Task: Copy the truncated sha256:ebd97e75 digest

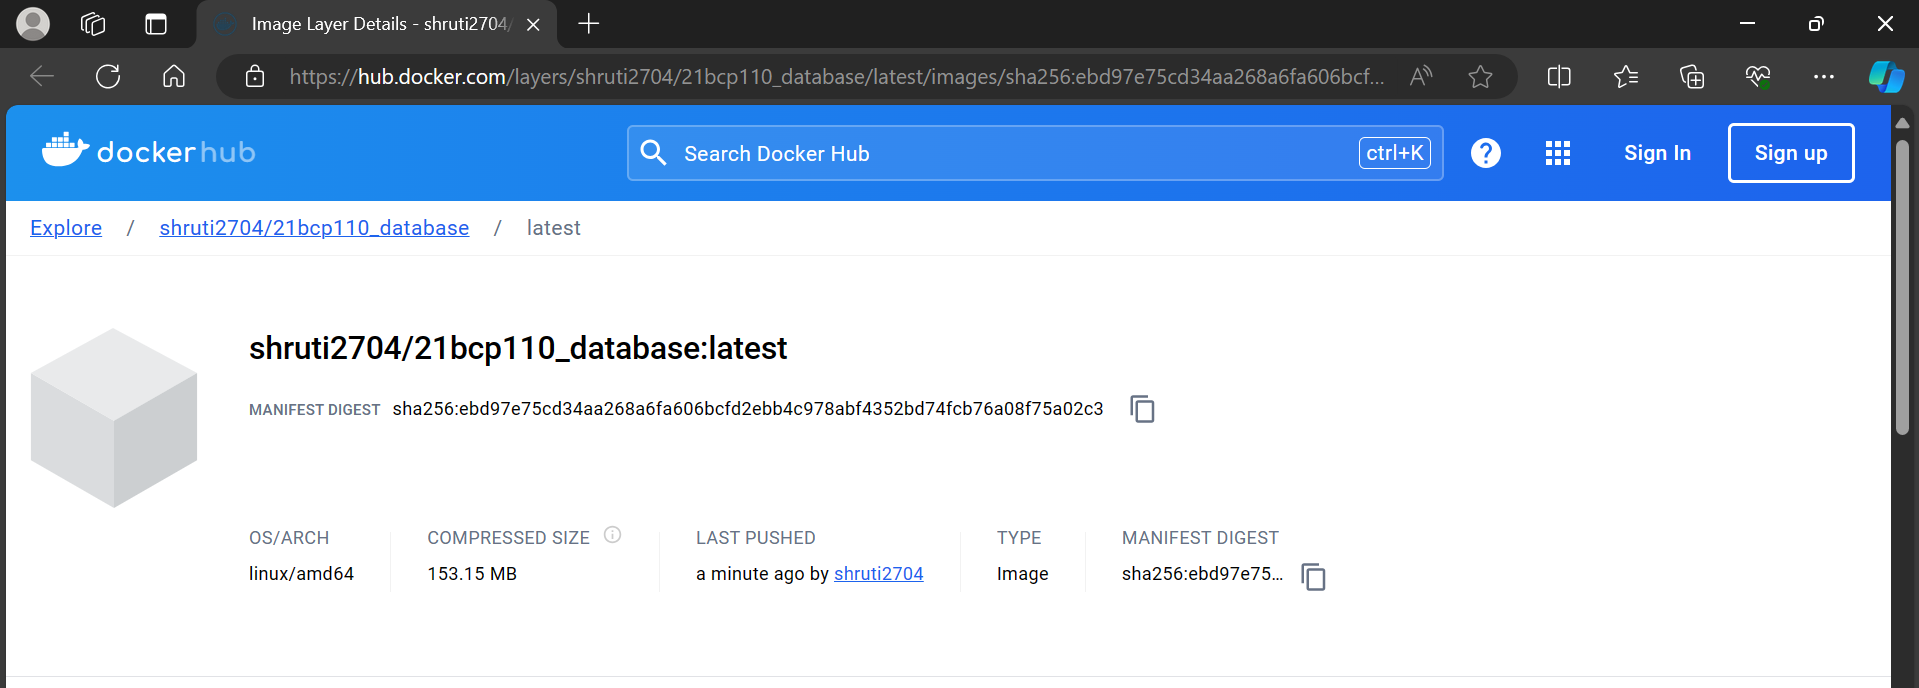Action: pyautogui.click(x=1313, y=577)
